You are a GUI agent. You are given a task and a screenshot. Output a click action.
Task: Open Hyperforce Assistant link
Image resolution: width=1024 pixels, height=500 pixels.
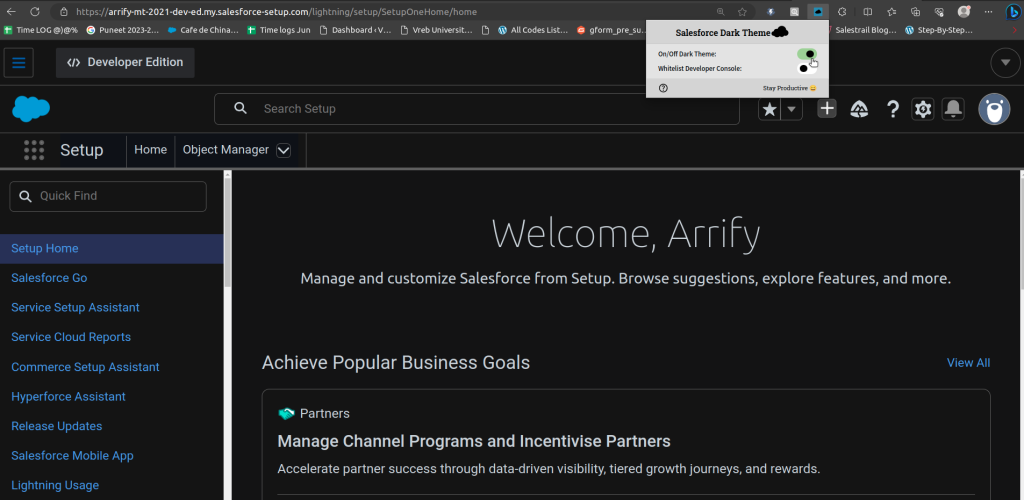click(x=69, y=397)
